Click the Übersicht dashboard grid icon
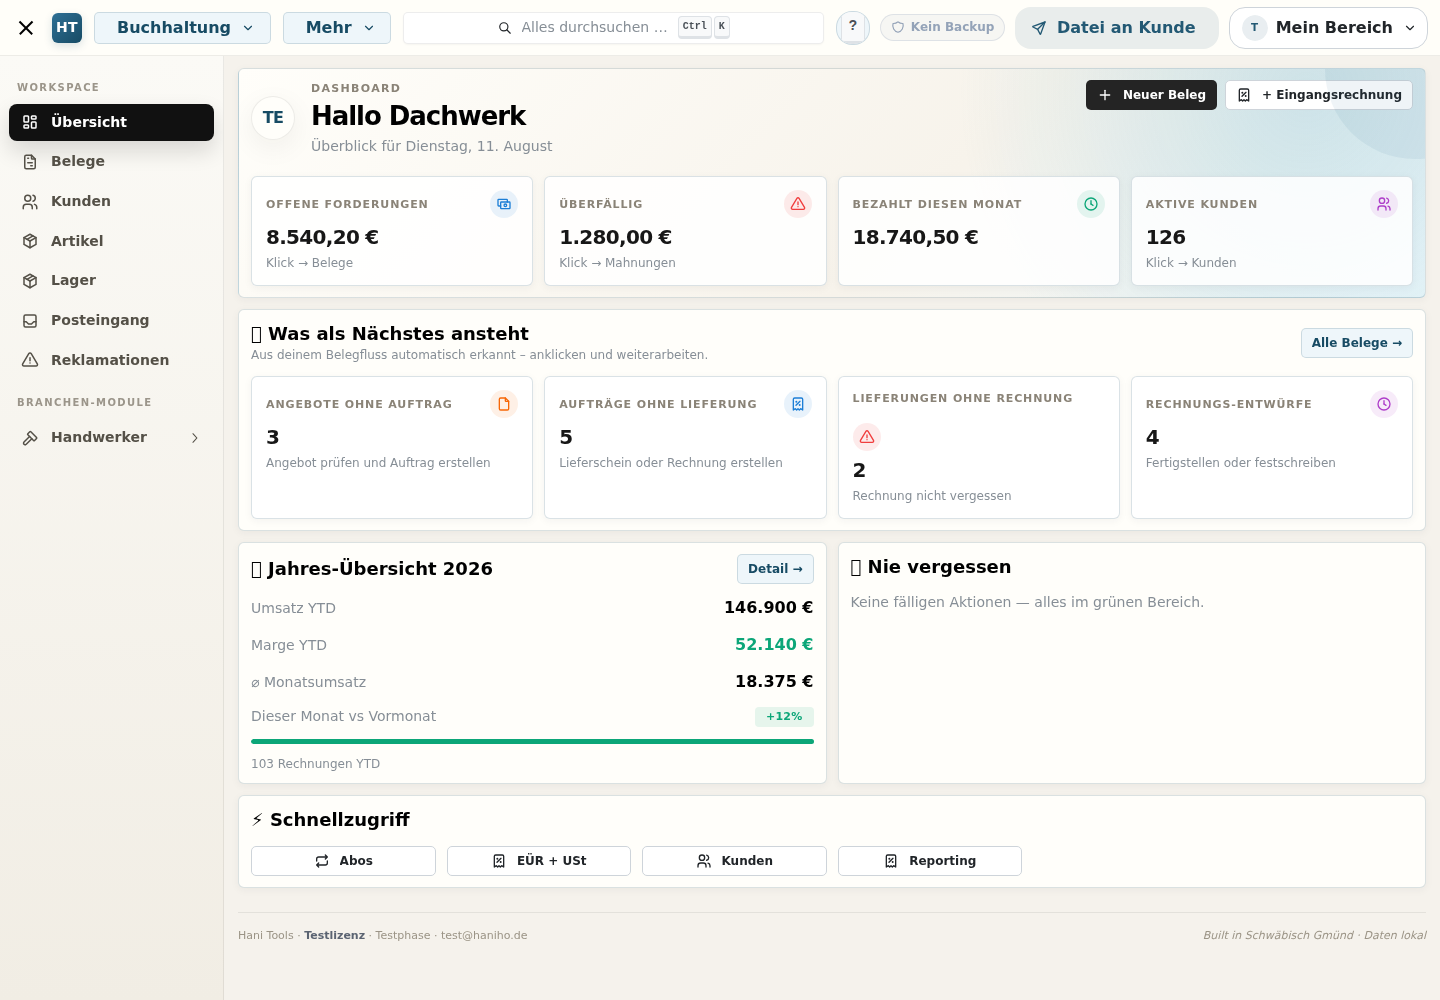1440x1000 pixels. pos(30,122)
